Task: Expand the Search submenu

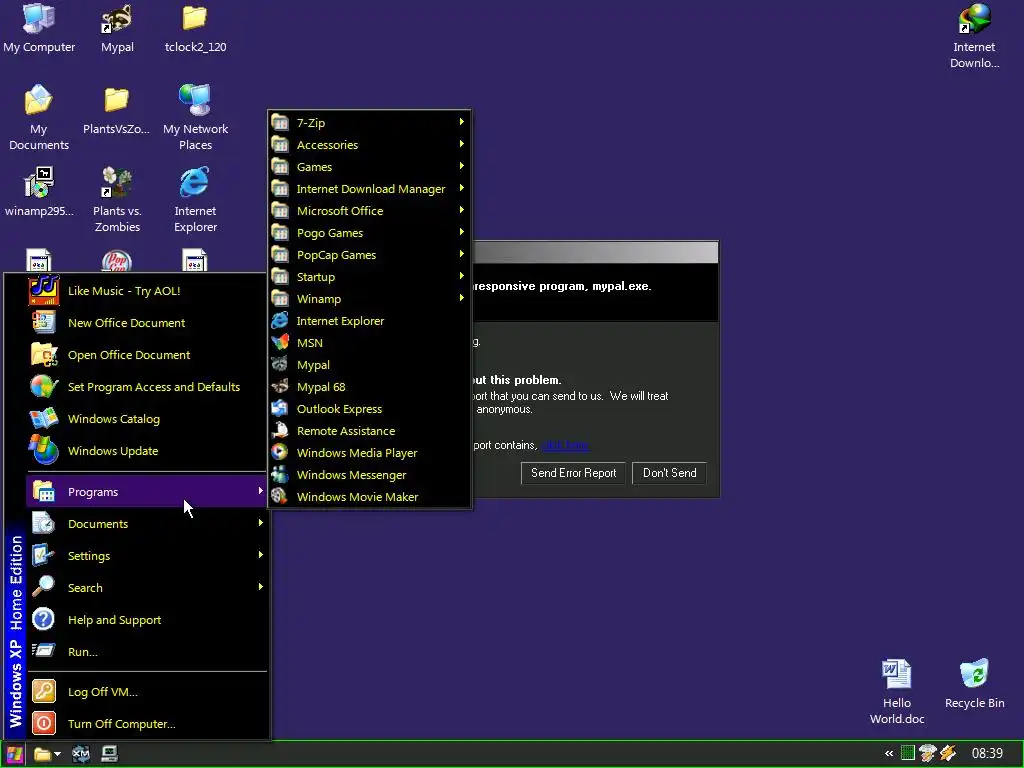Action: click(146, 588)
